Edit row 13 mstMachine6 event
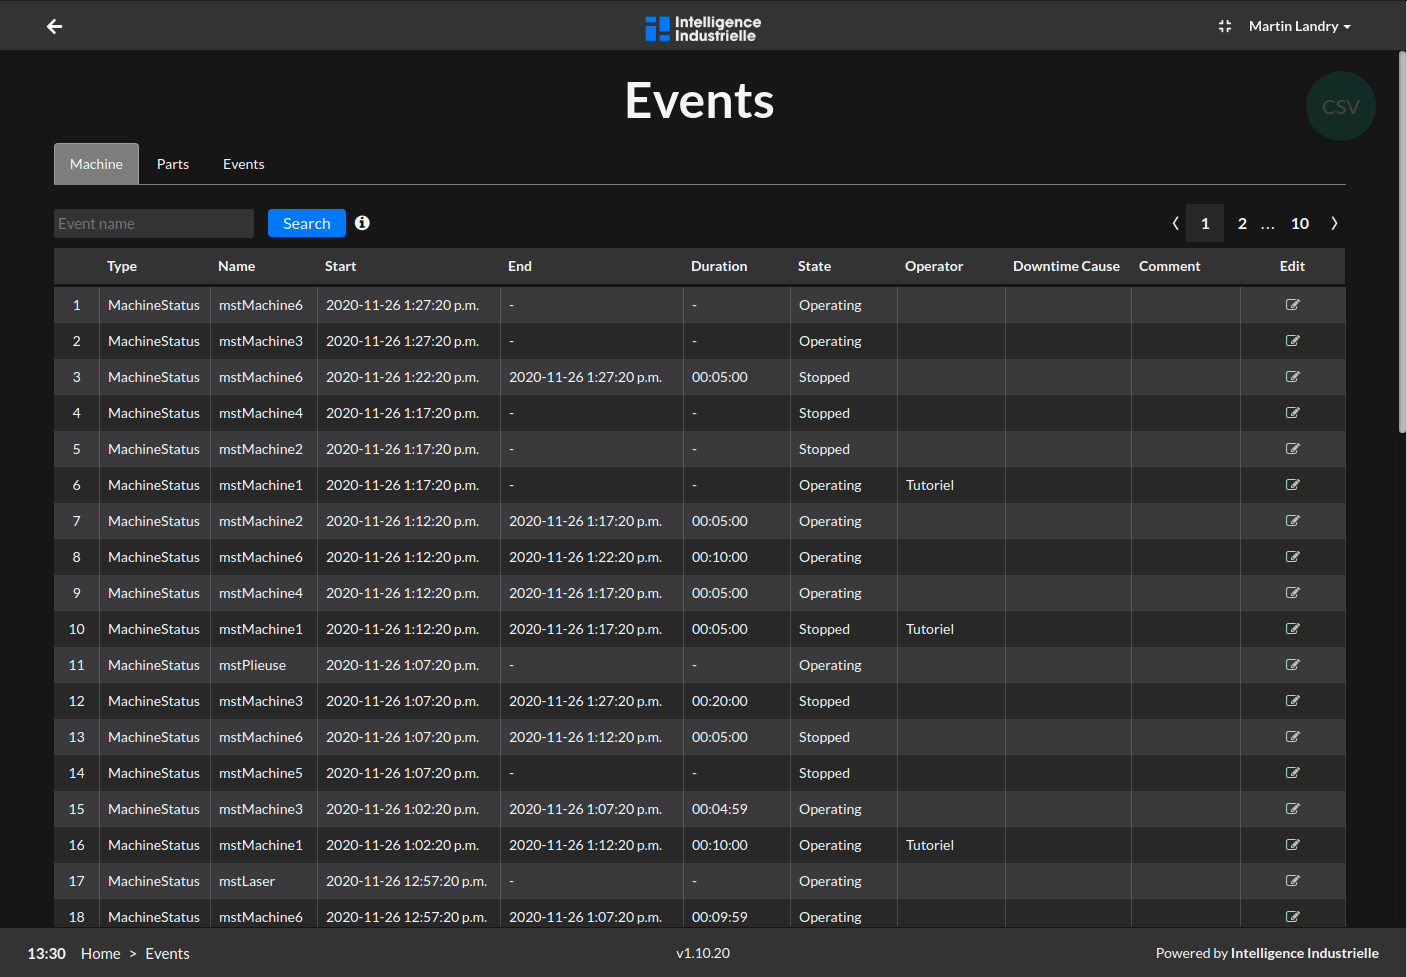1407x977 pixels. [x=1292, y=737]
